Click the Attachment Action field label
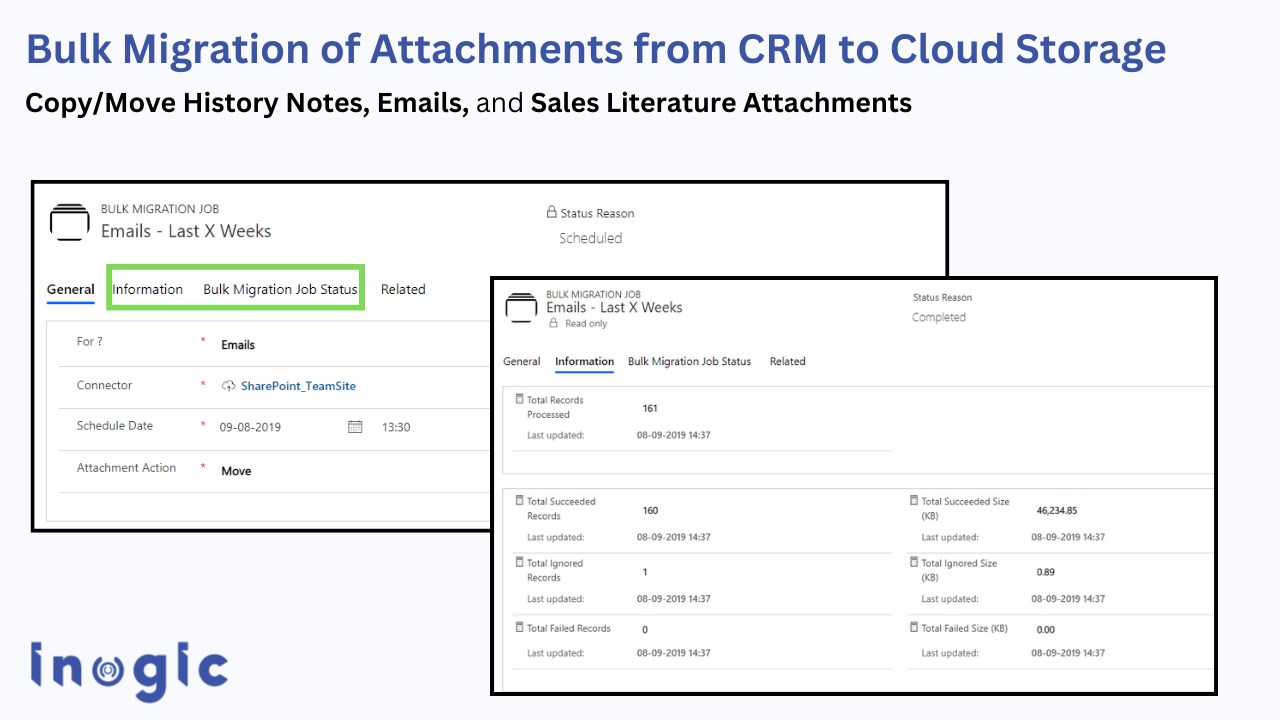Screen dimensions: 1280x720 (x=126, y=467)
